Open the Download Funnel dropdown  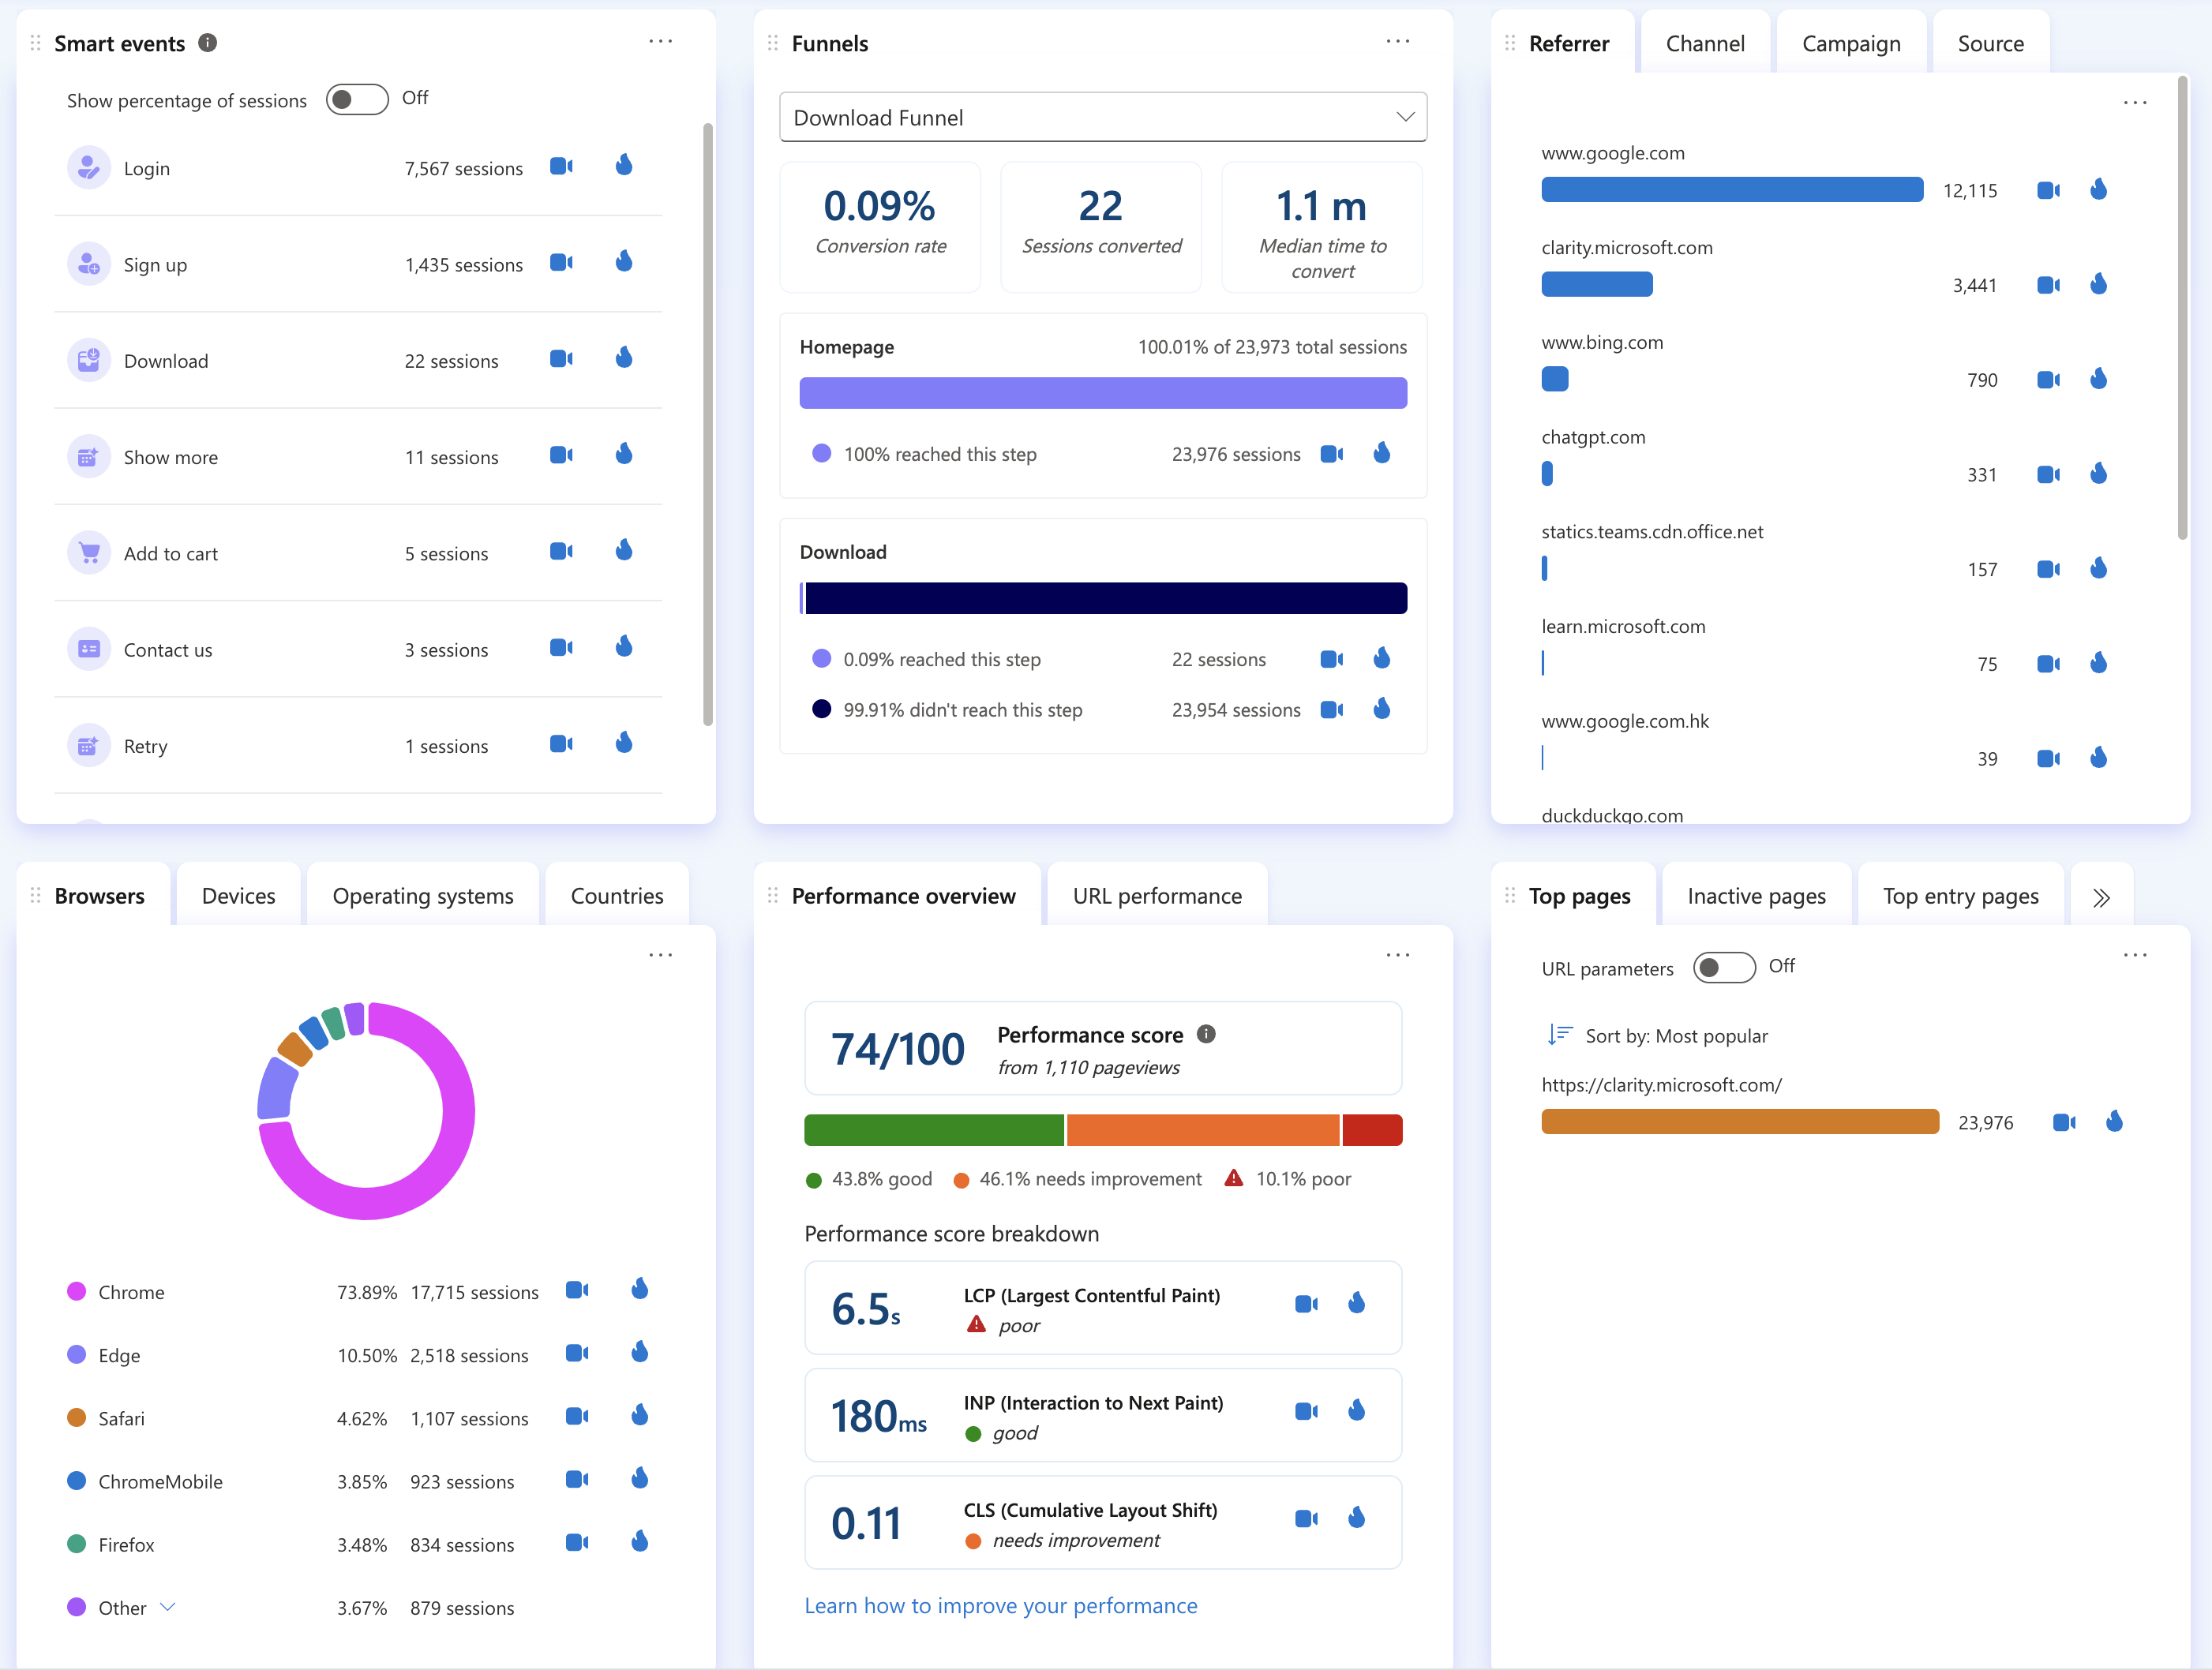pyautogui.click(x=1102, y=117)
